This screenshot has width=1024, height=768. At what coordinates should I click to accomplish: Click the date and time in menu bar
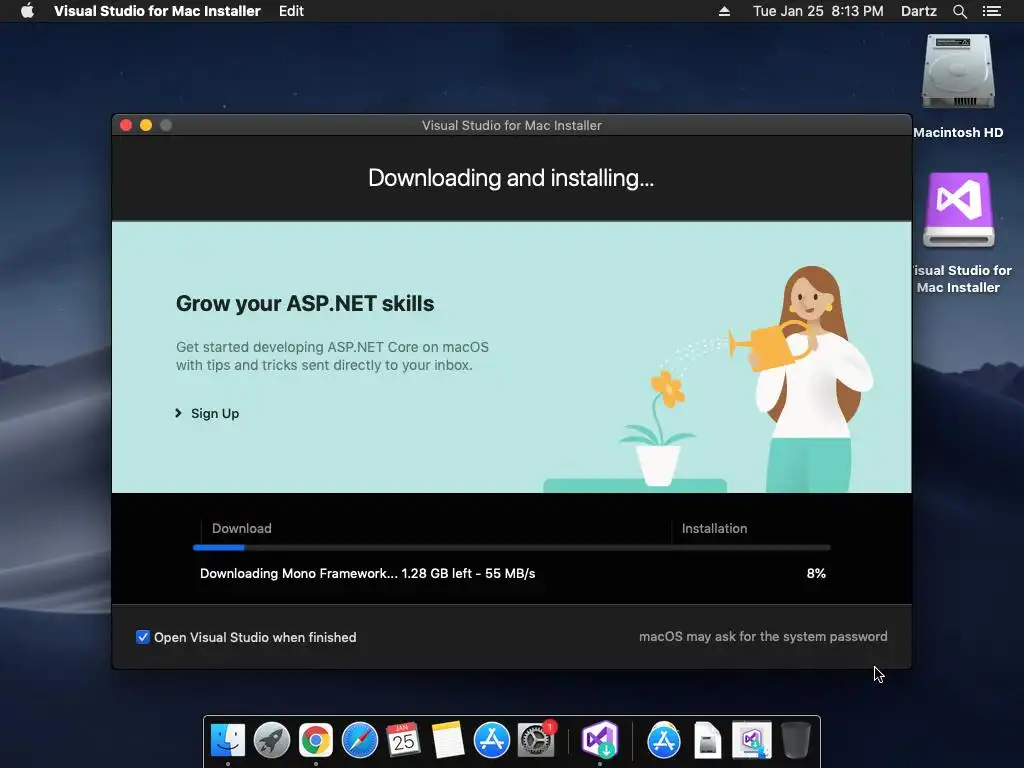tap(818, 11)
